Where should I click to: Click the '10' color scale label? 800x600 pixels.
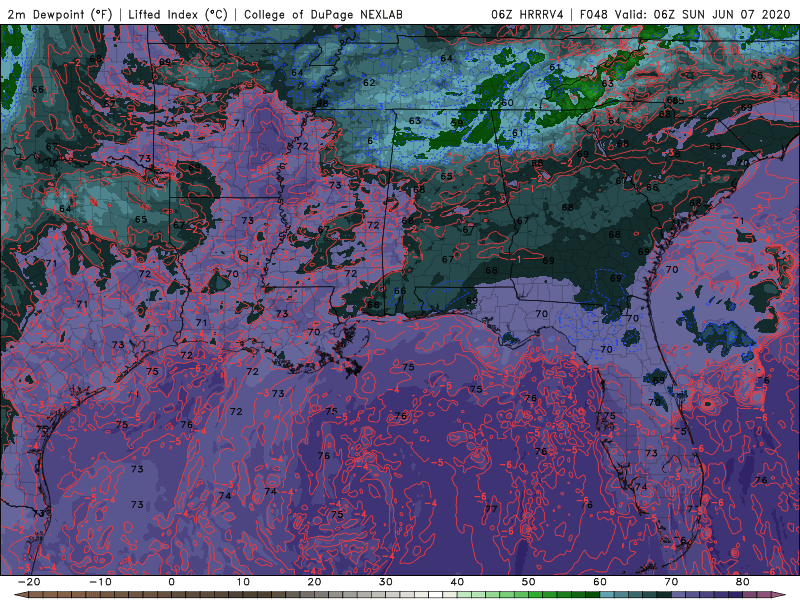(x=243, y=582)
